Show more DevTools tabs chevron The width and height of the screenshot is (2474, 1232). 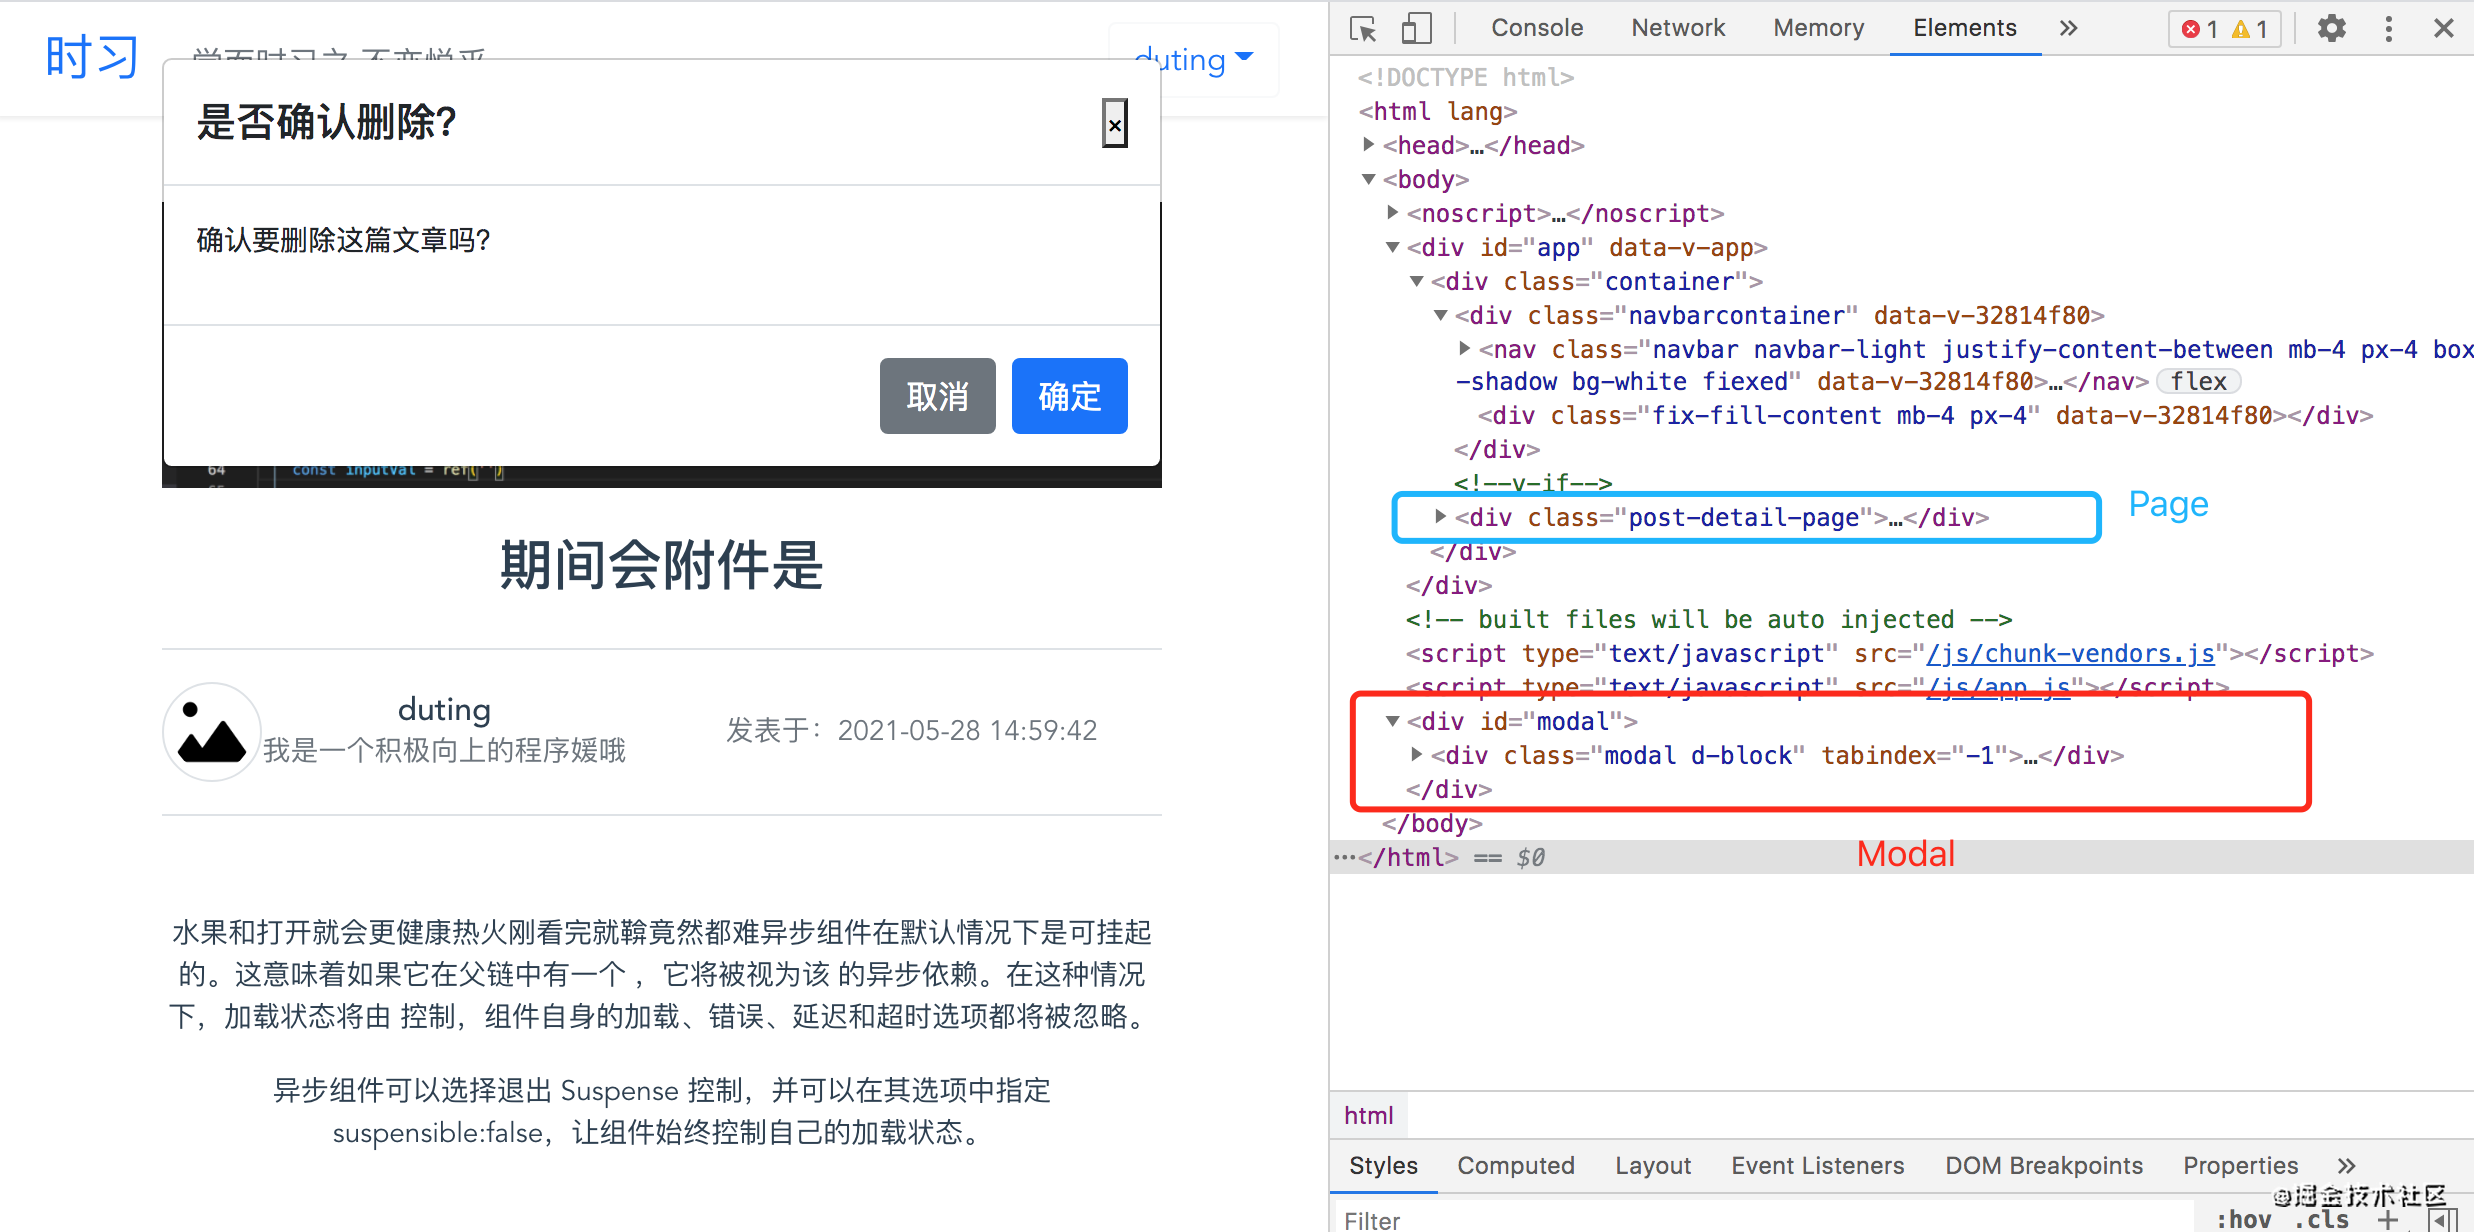click(2069, 28)
